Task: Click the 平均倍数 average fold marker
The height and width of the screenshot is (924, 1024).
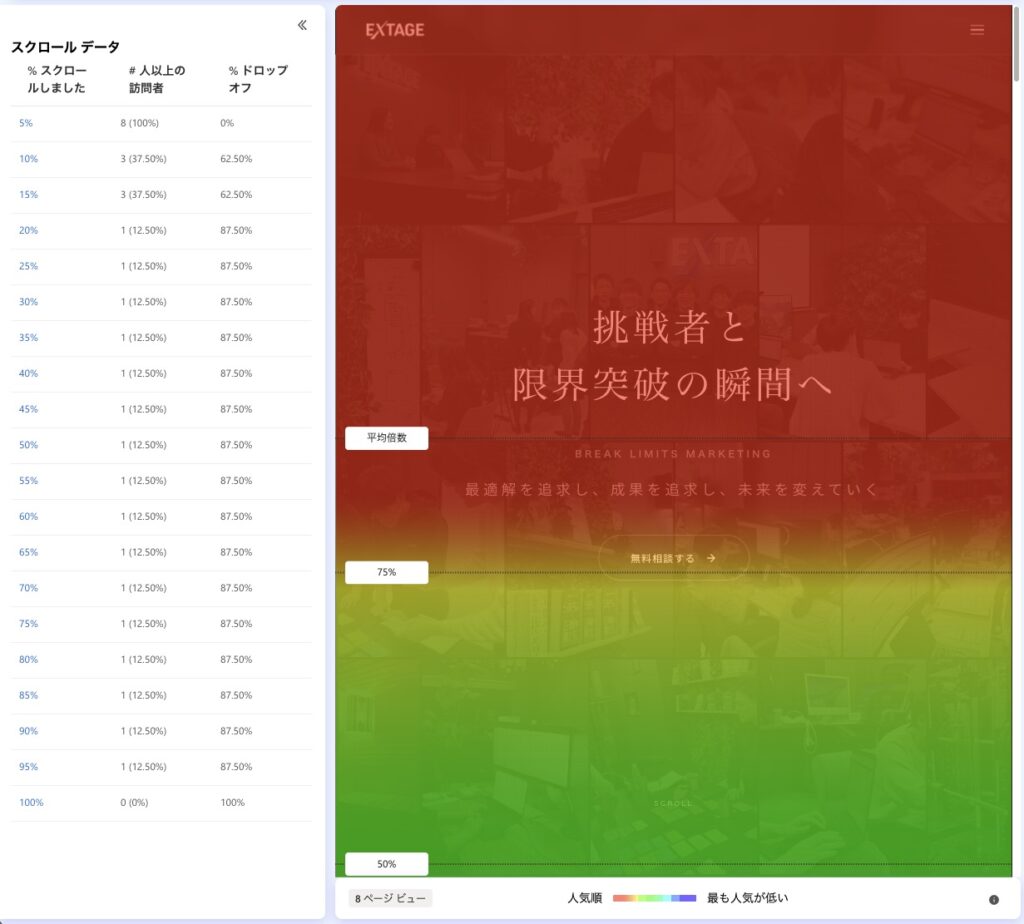Action: pos(386,438)
